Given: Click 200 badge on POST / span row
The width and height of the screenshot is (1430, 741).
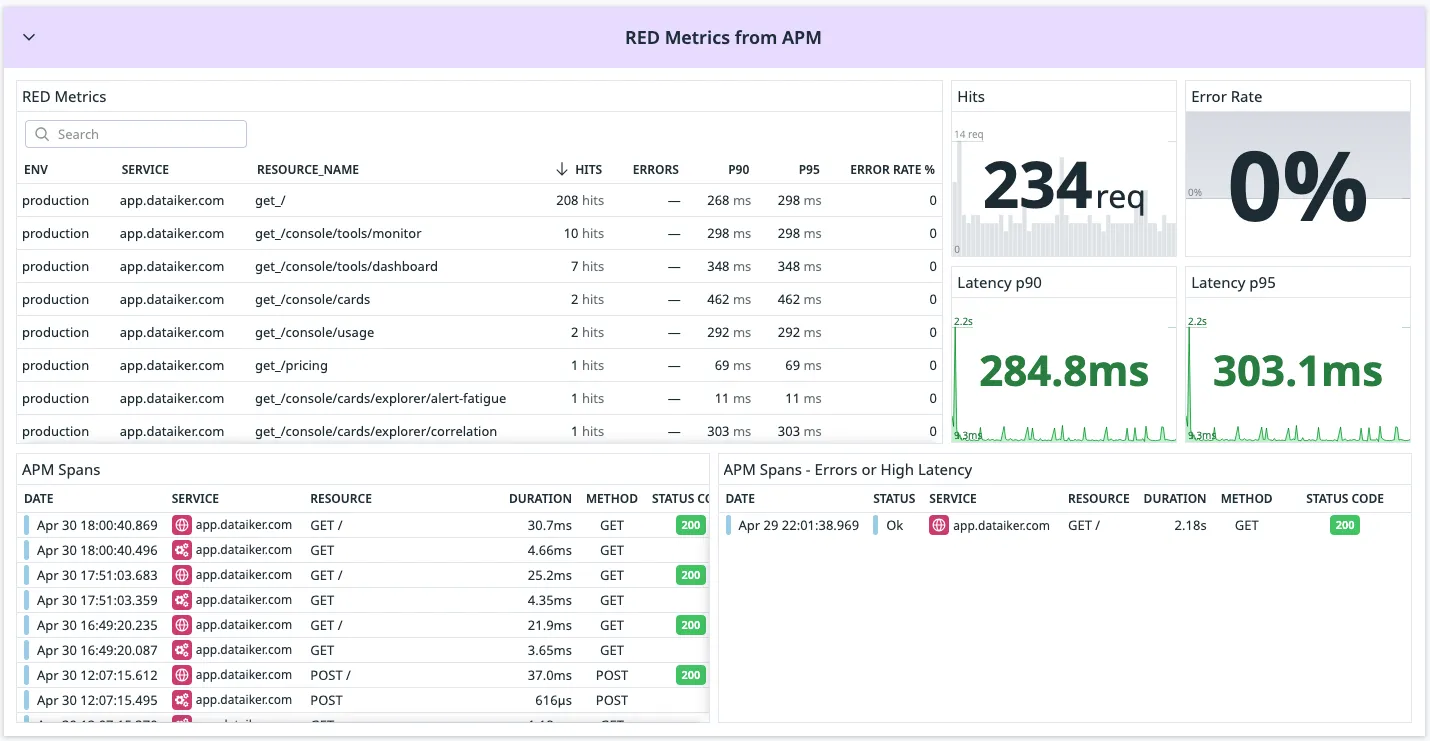Looking at the screenshot, I should coord(690,675).
